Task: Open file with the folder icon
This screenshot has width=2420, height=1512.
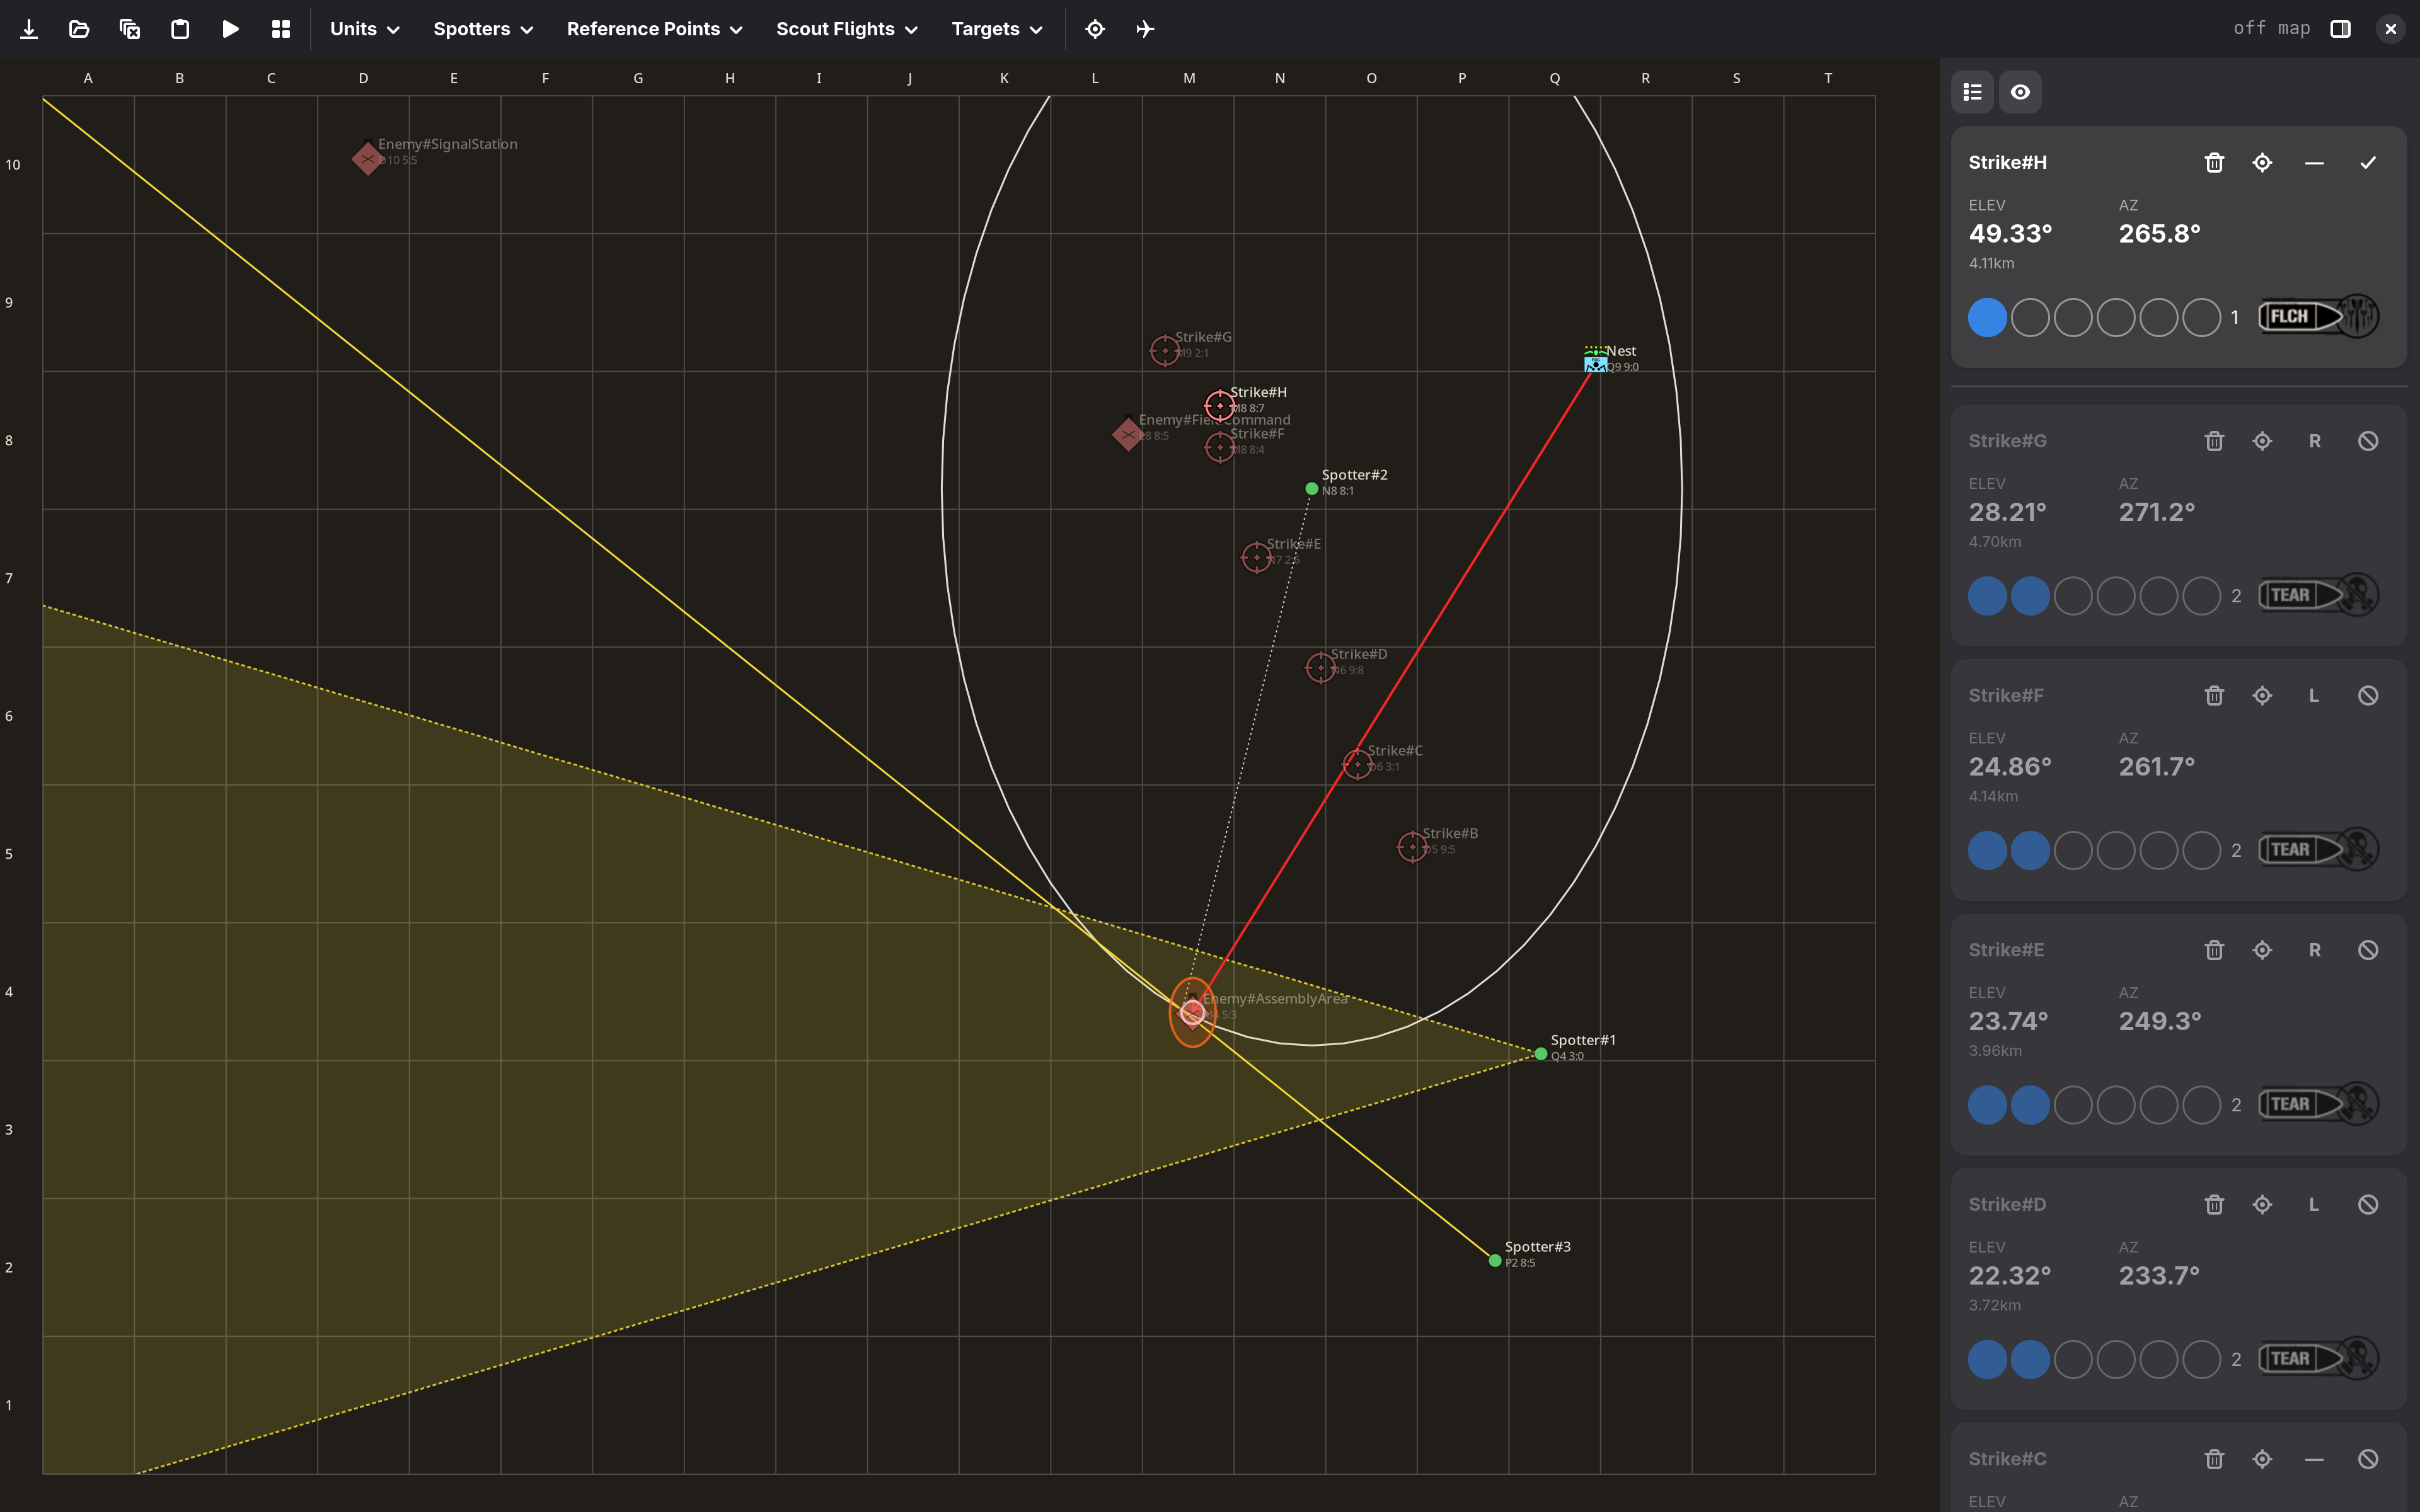Action: pyautogui.click(x=79, y=29)
